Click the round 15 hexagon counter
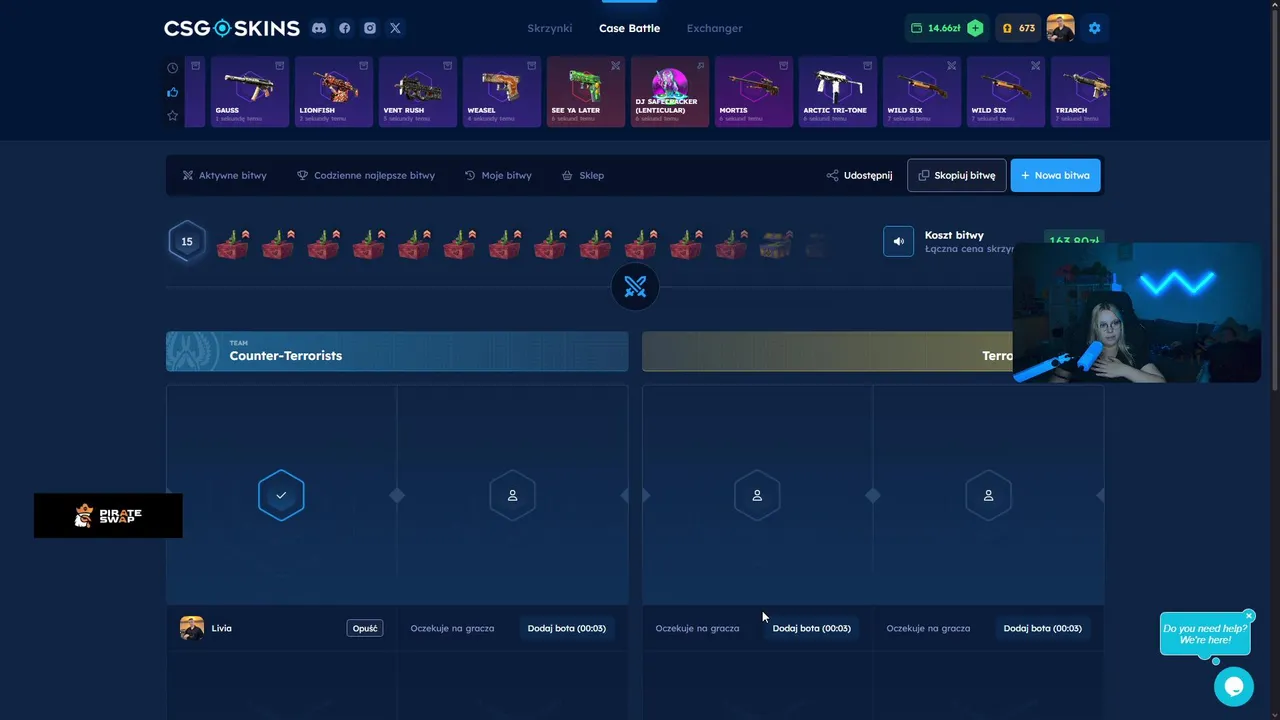Viewport: 1280px width, 720px height. point(187,242)
